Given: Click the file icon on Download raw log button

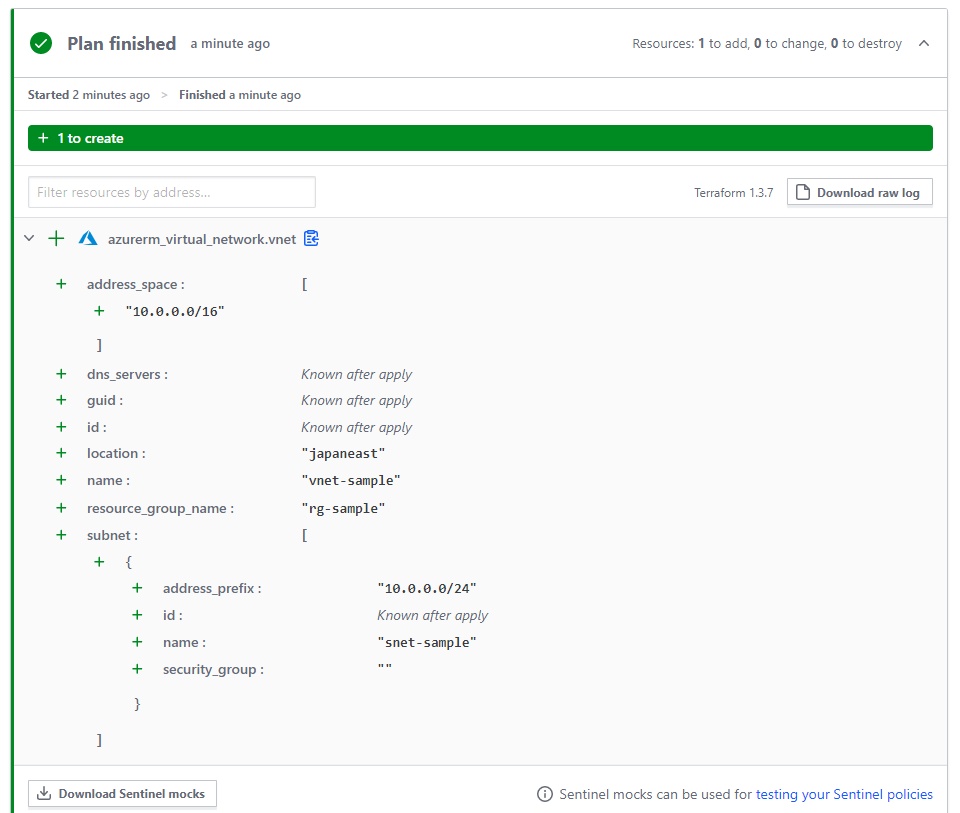Looking at the screenshot, I should (803, 192).
